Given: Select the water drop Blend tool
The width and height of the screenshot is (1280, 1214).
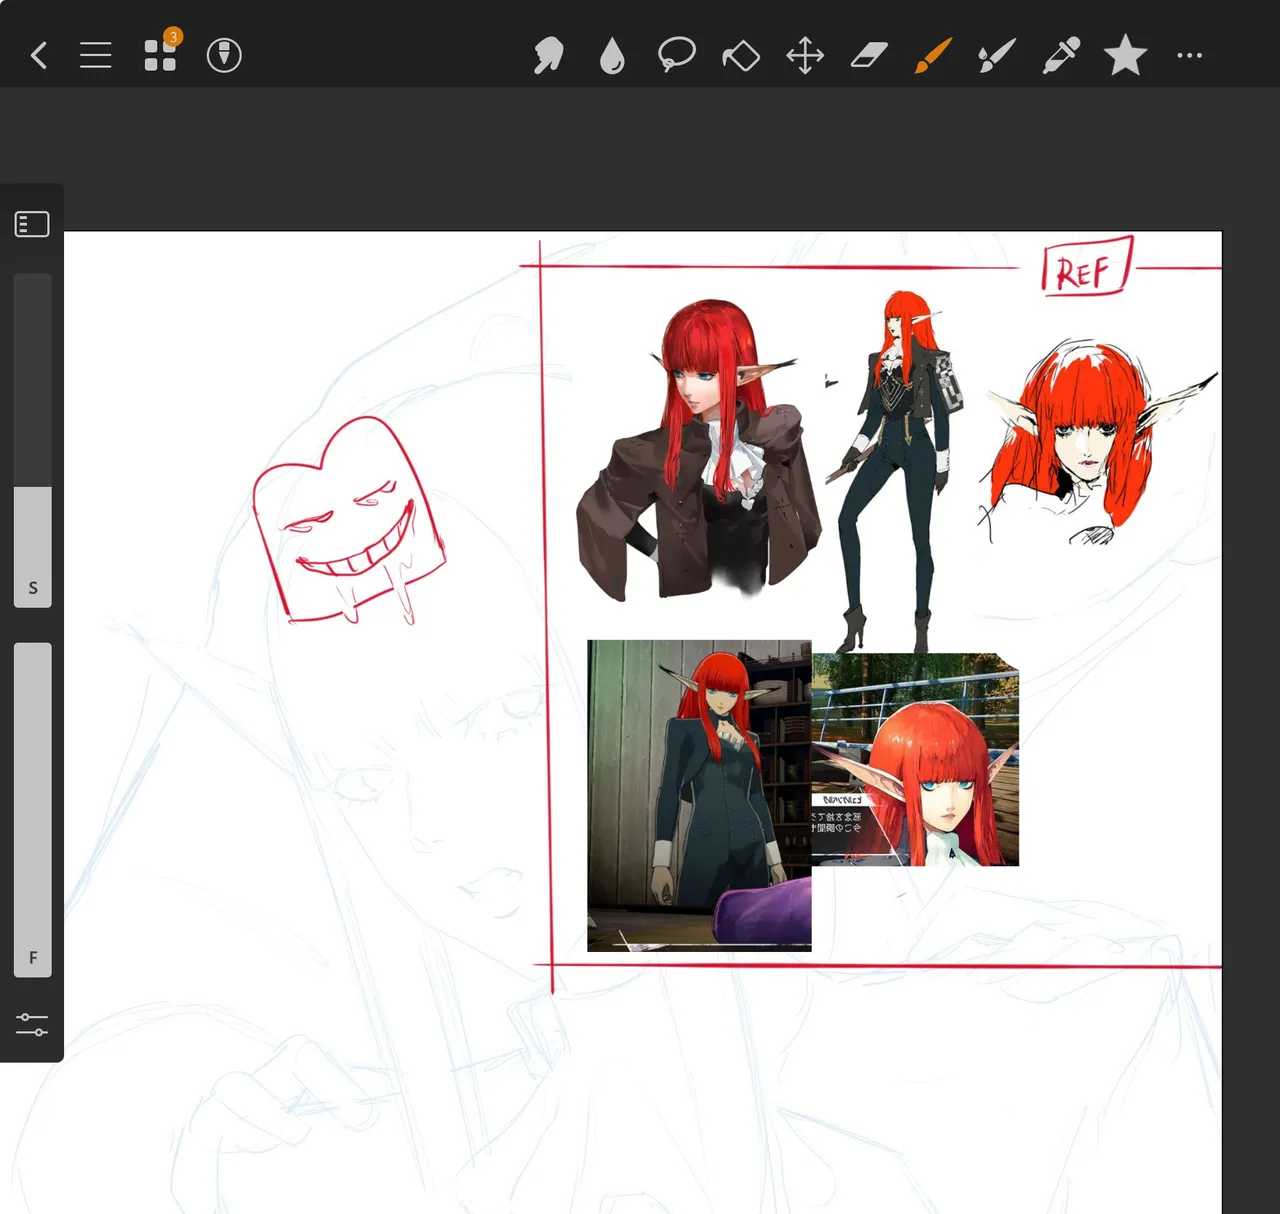Looking at the screenshot, I should point(612,56).
